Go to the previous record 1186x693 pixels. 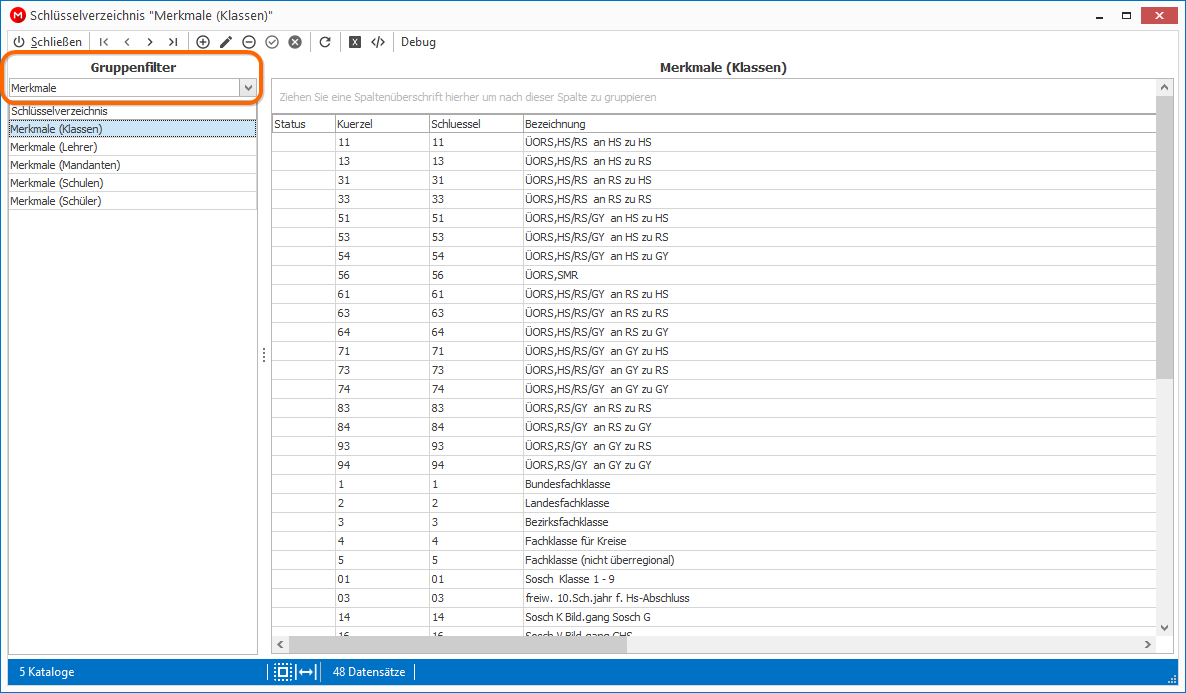(127, 42)
